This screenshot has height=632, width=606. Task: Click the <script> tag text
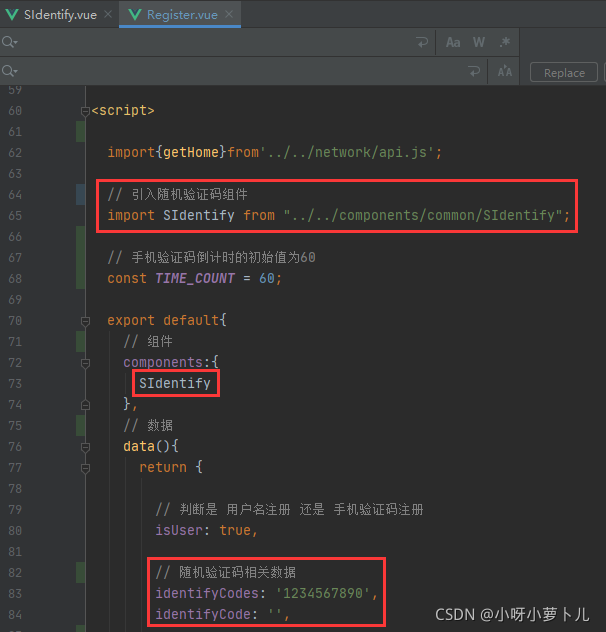pos(123,111)
